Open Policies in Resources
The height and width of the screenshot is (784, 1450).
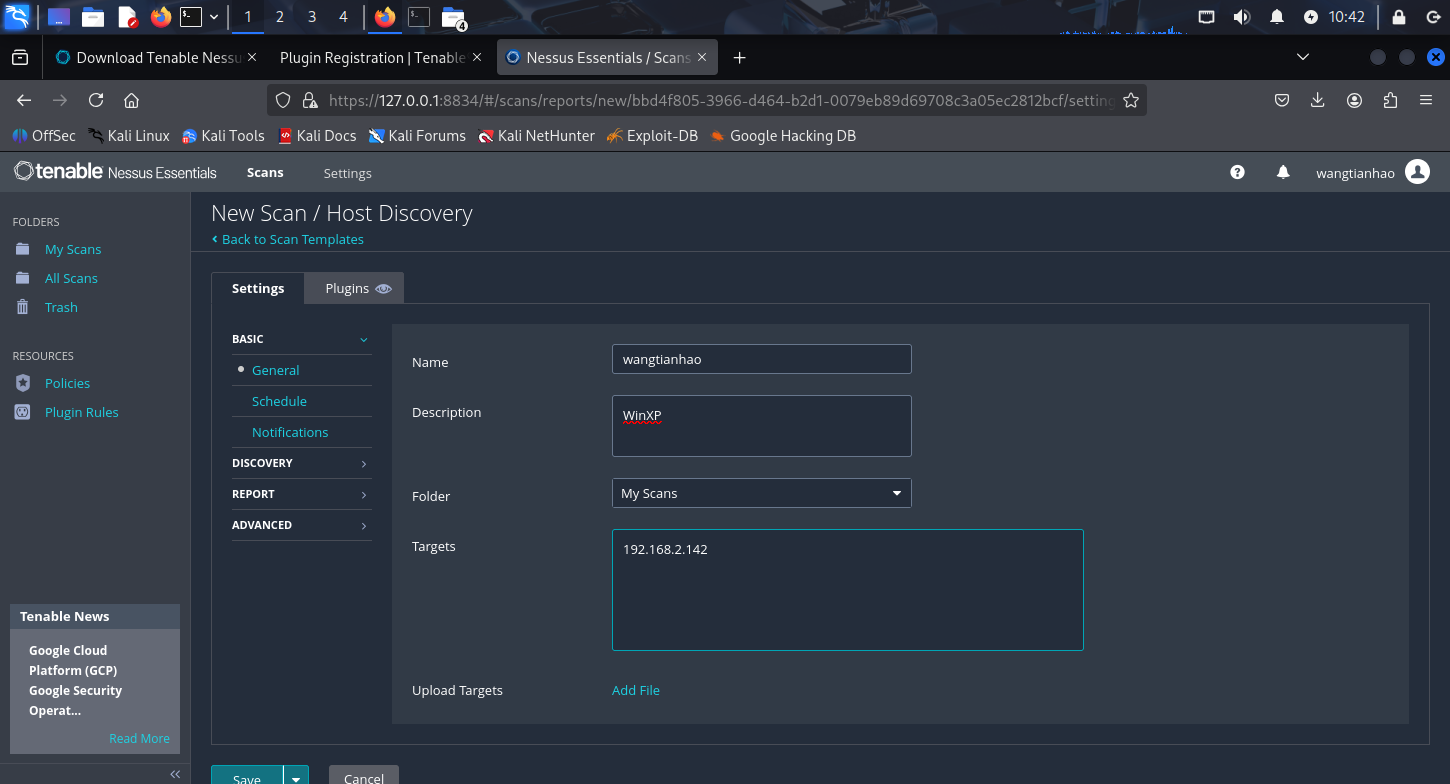pos(67,383)
